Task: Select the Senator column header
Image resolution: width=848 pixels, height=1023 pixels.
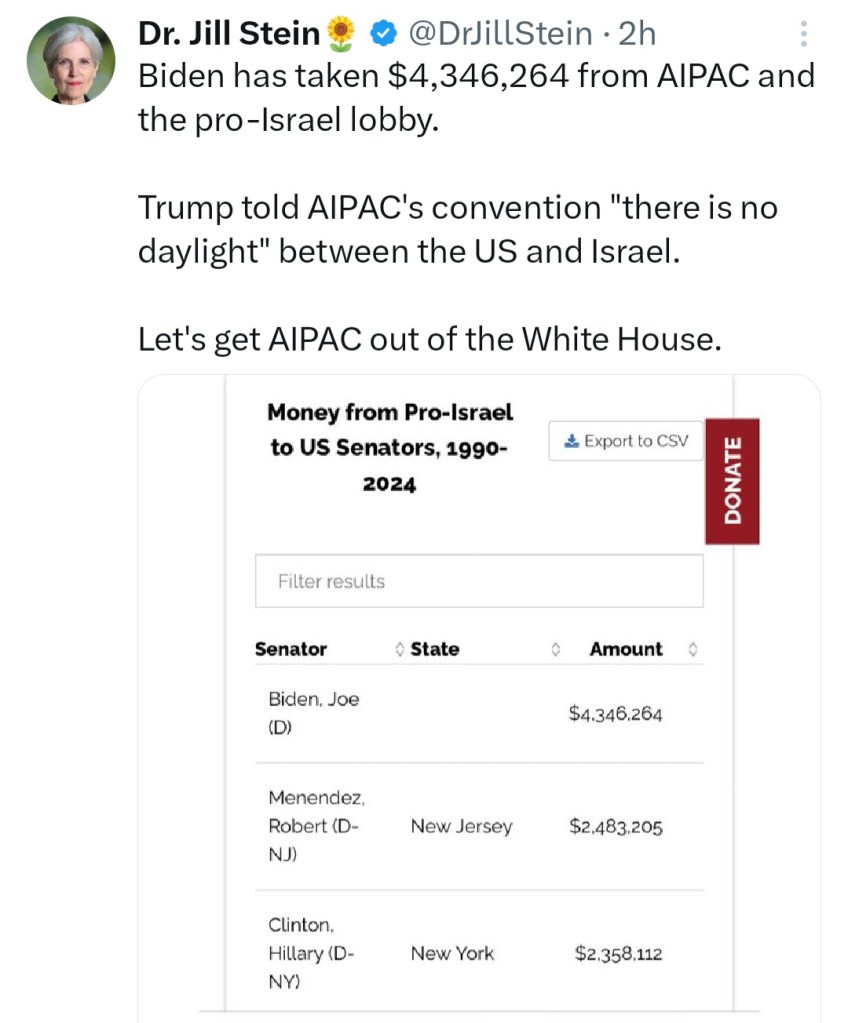Action: point(291,649)
